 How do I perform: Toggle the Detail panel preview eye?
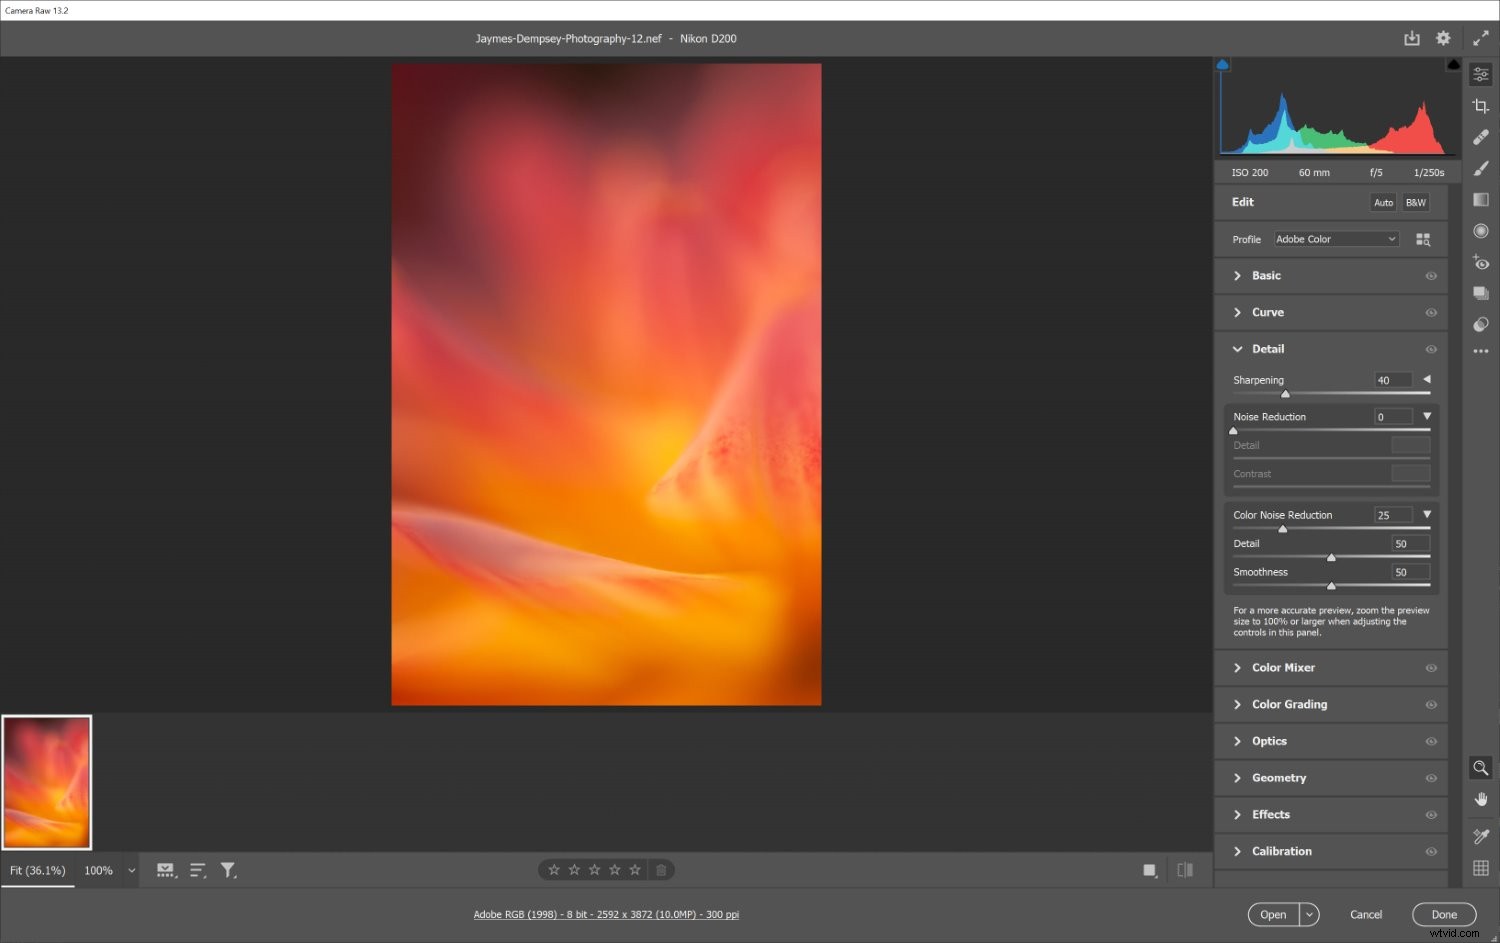(x=1432, y=349)
